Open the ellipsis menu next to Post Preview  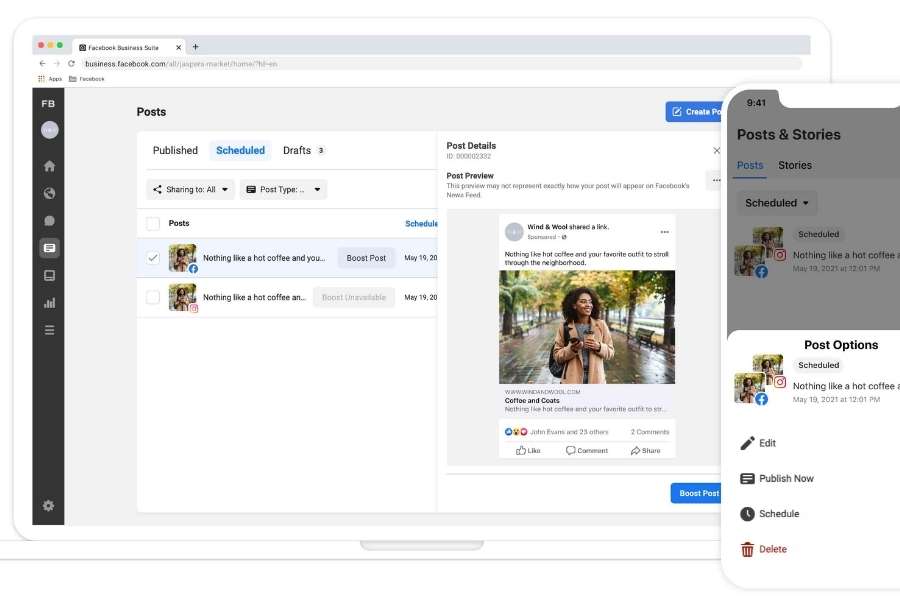(715, 179)
